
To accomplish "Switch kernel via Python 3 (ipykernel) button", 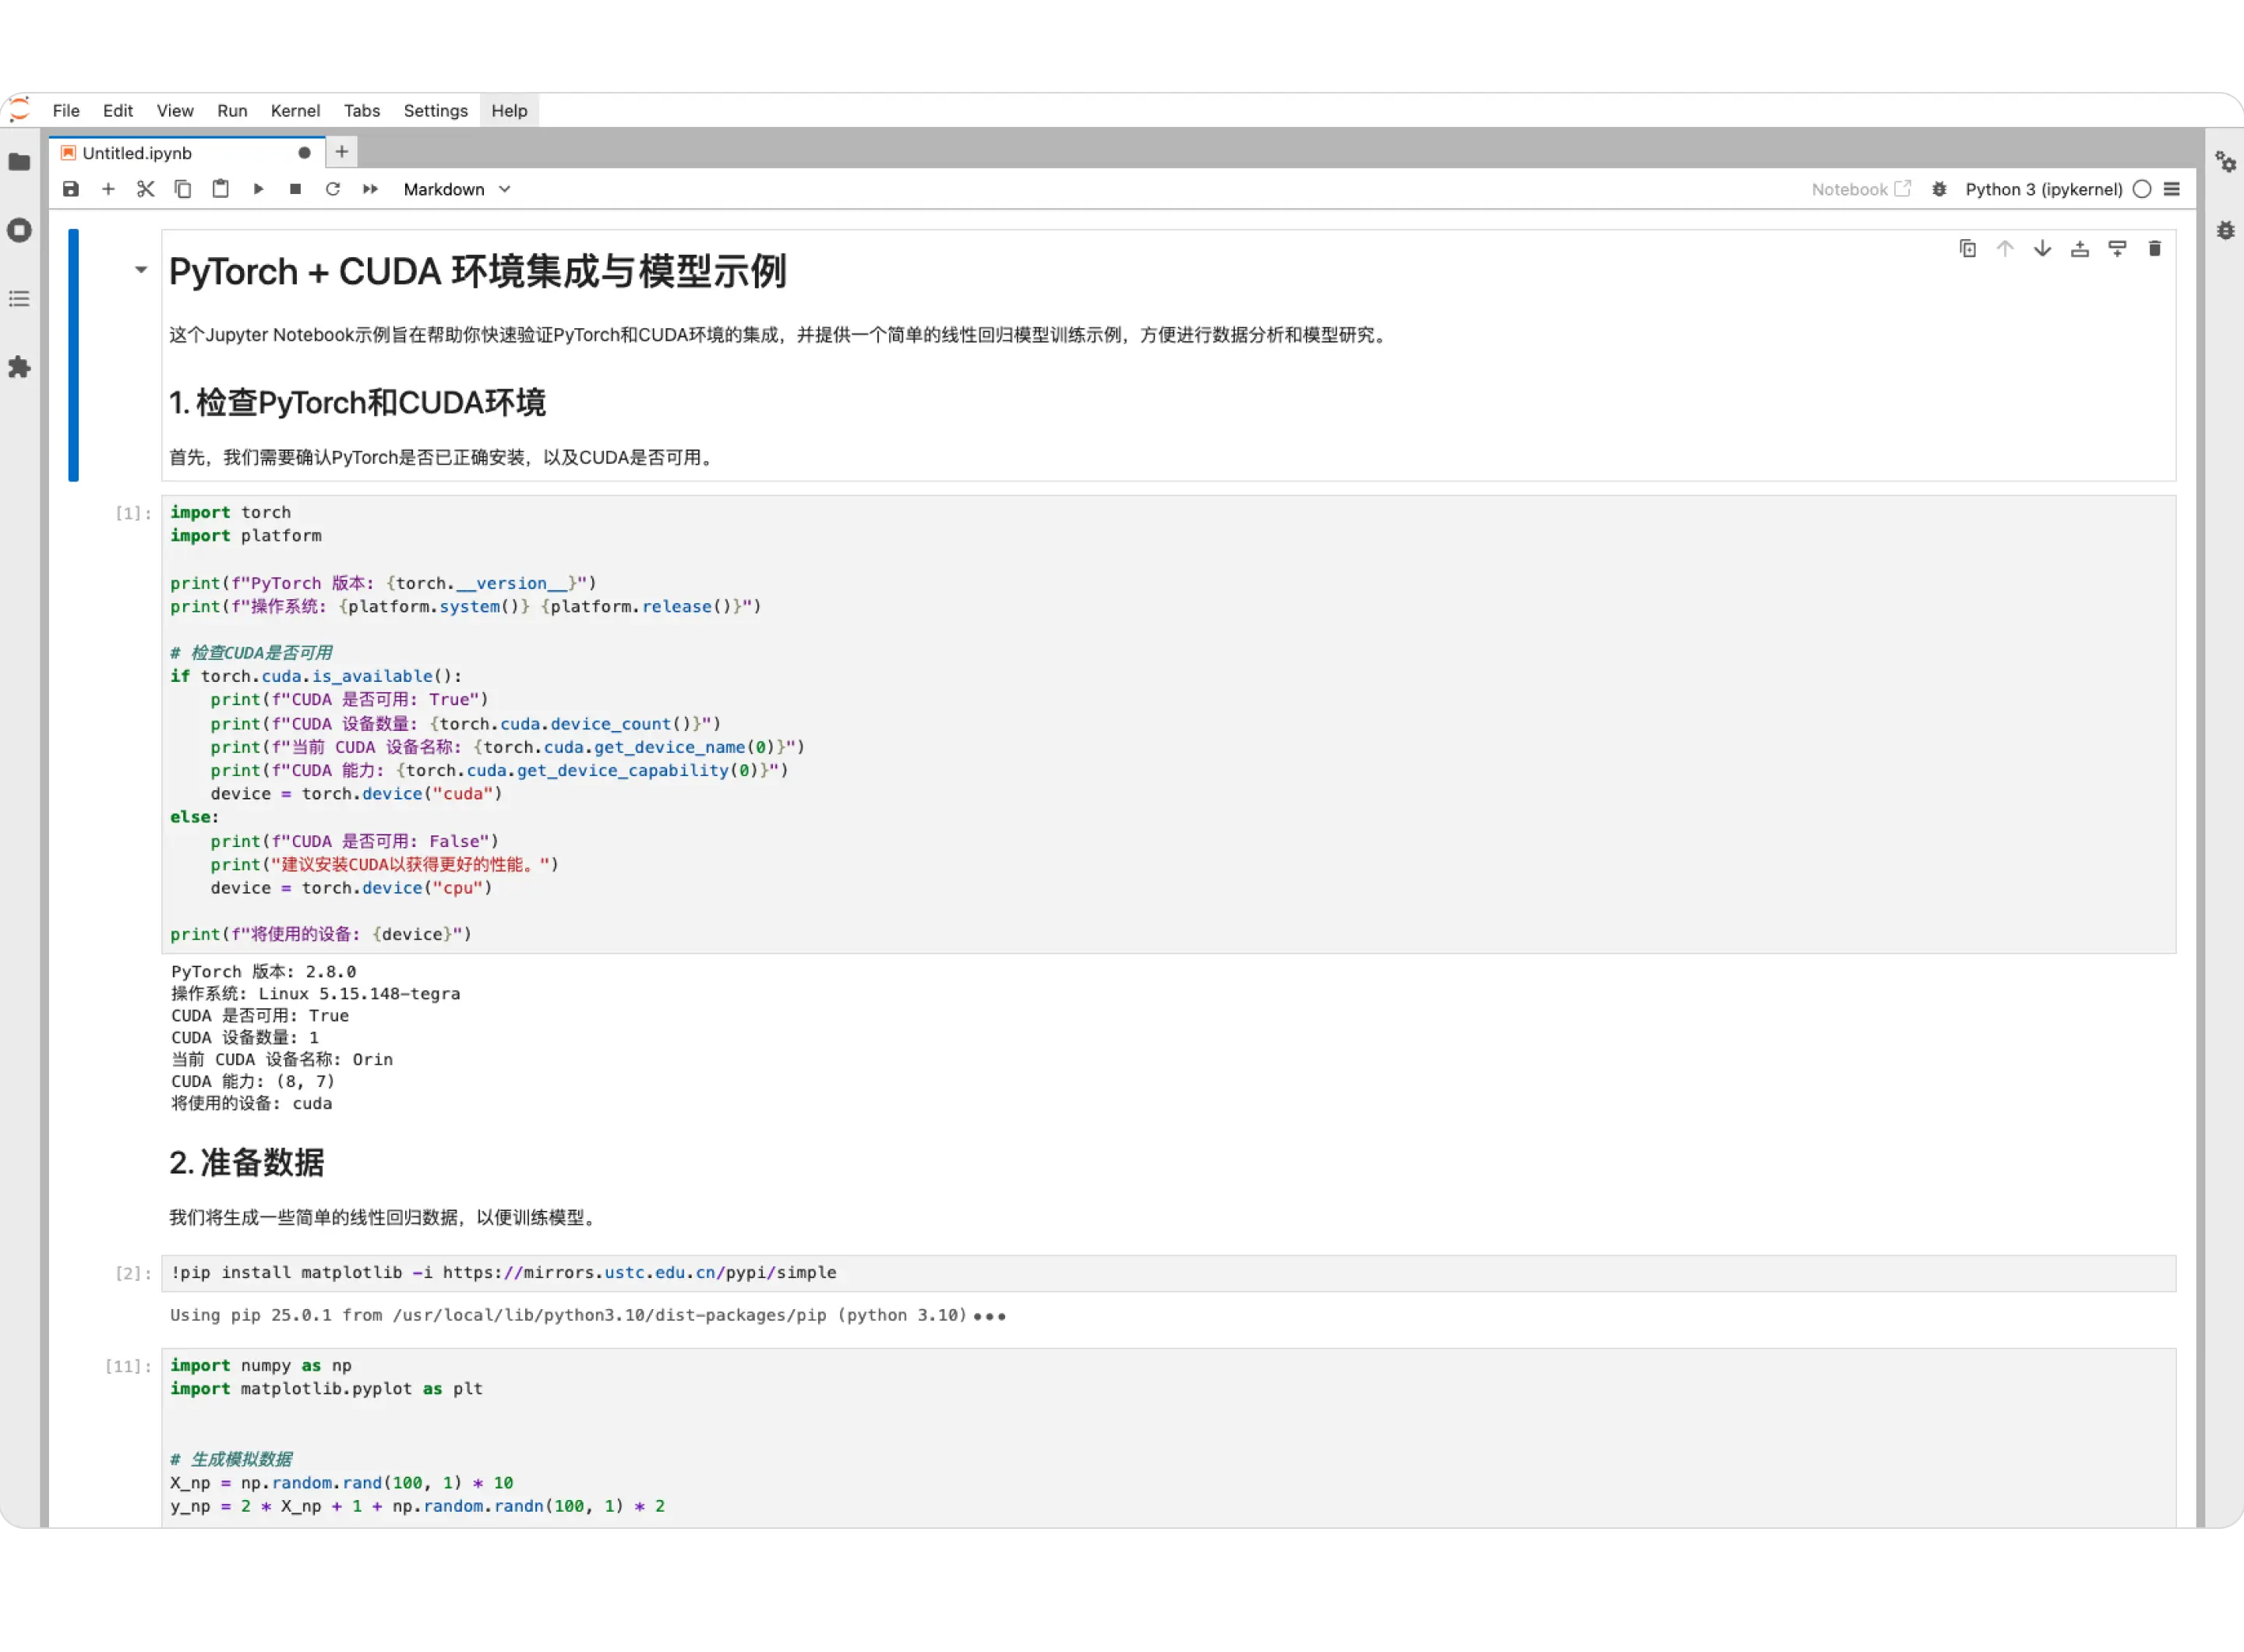I will [x=2043, y=189].
